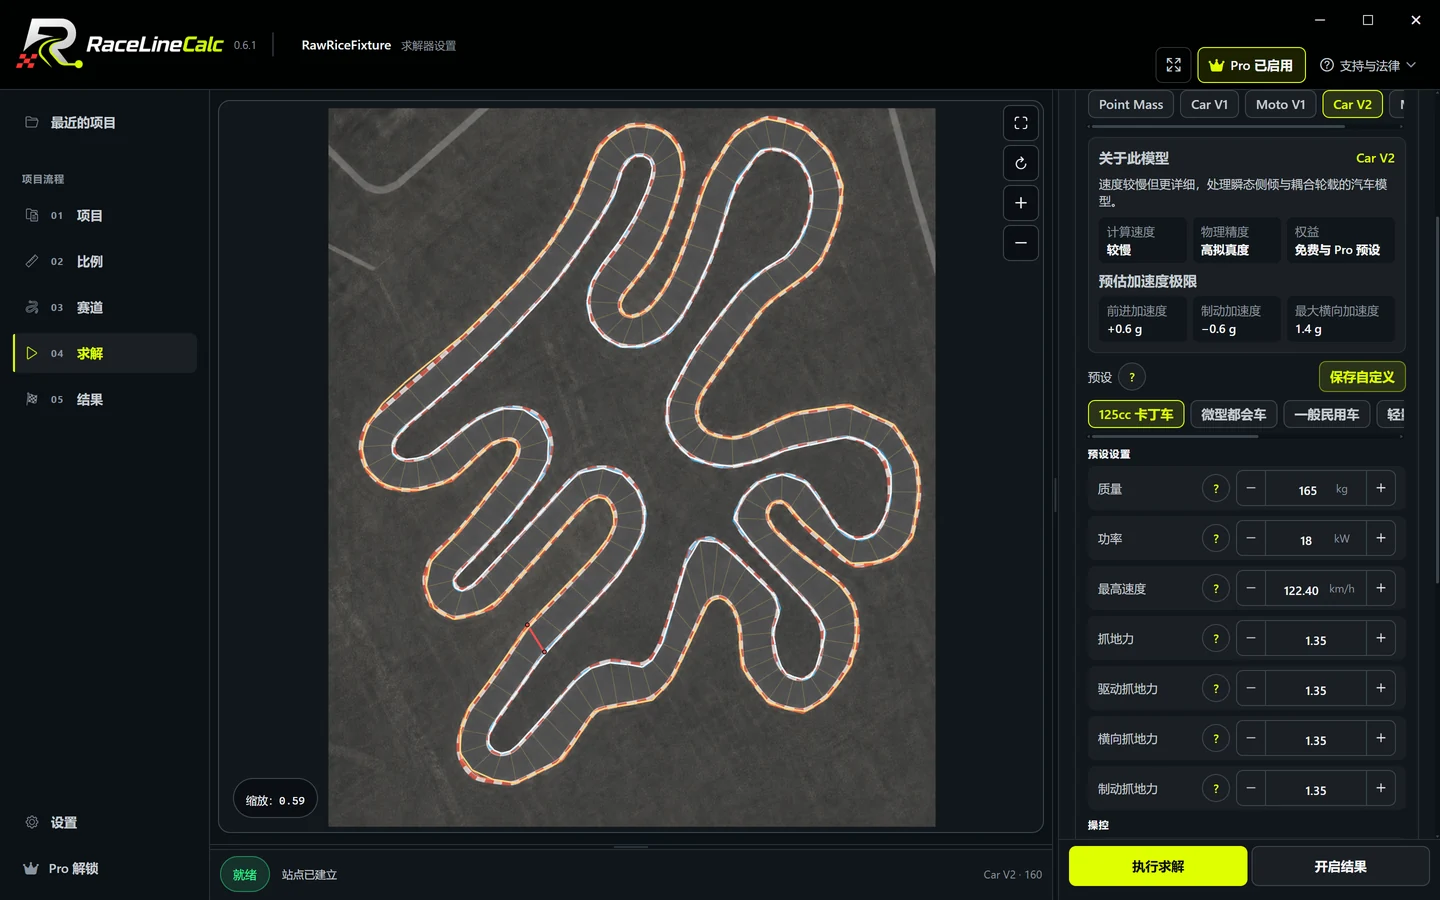The image size is (1440, 900).
Task: Click the Pro 已启用 crown button
Action: [x=1251, y=65]
